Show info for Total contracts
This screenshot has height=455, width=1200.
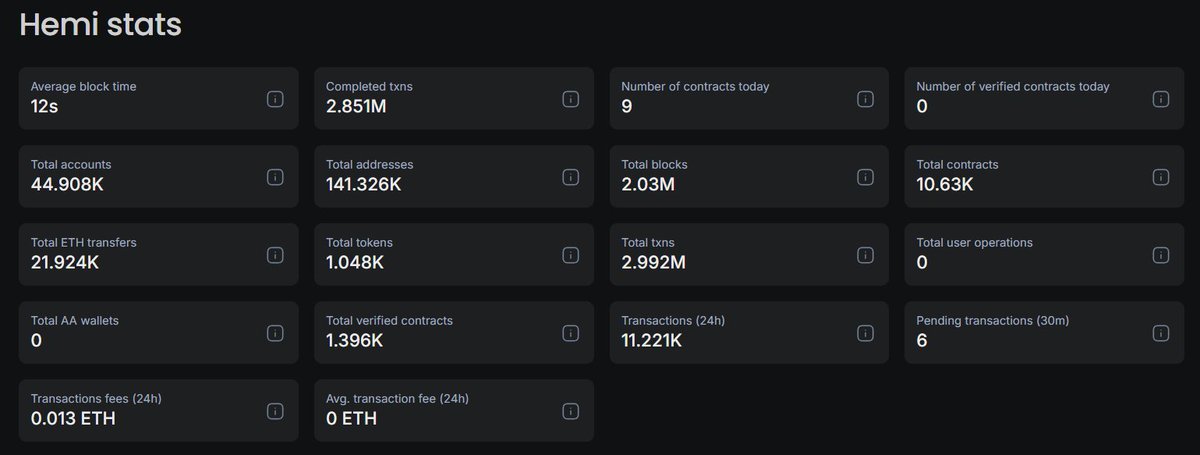click(x=1160, y=177)
